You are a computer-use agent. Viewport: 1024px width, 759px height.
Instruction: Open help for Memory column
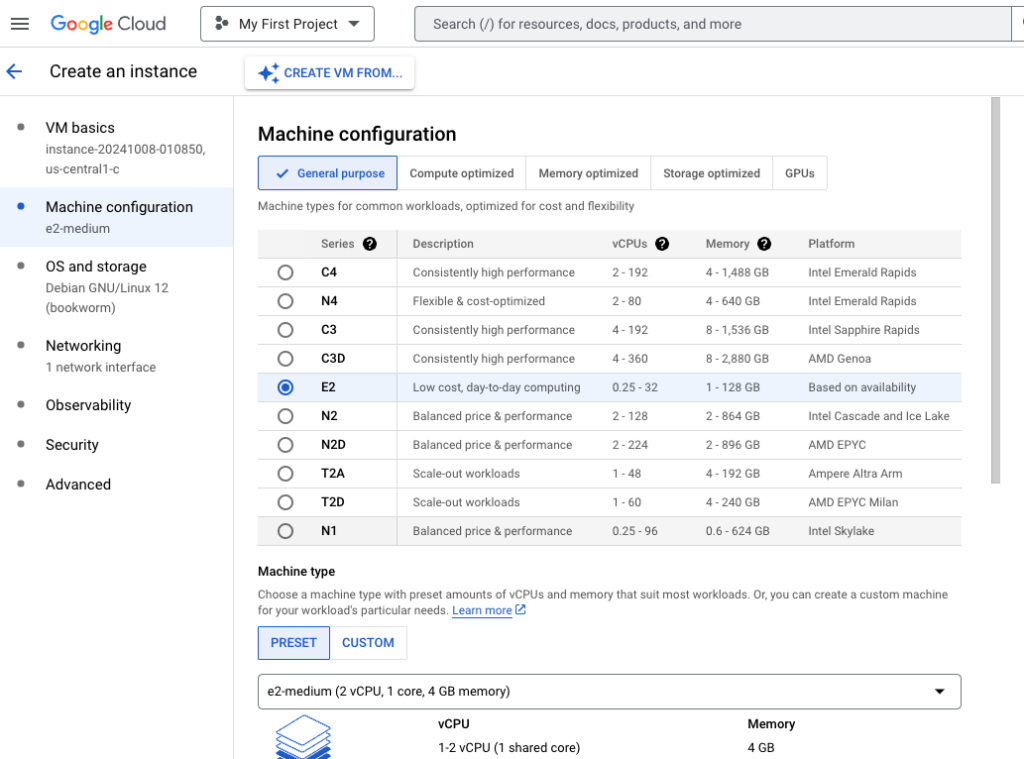[764, 244]
